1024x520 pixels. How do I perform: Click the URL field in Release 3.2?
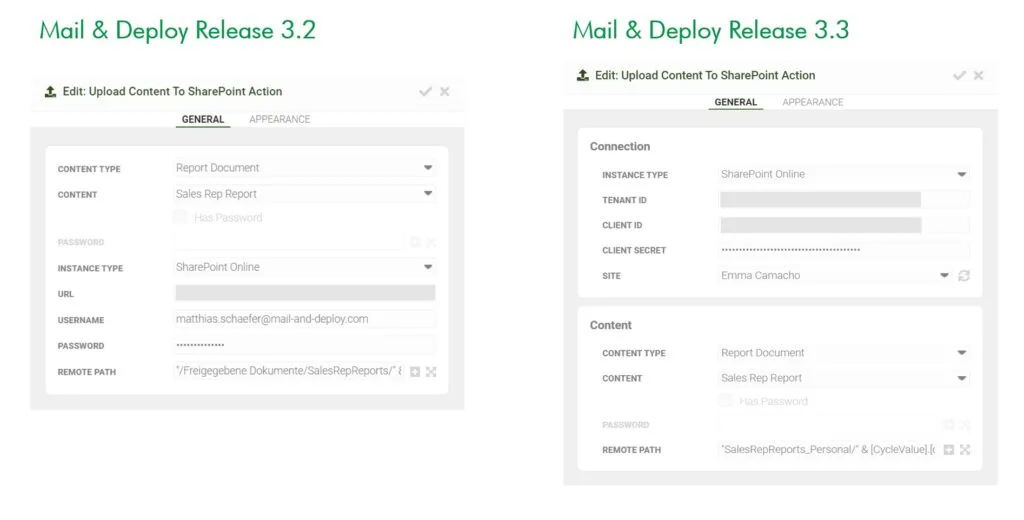(305, 293)
